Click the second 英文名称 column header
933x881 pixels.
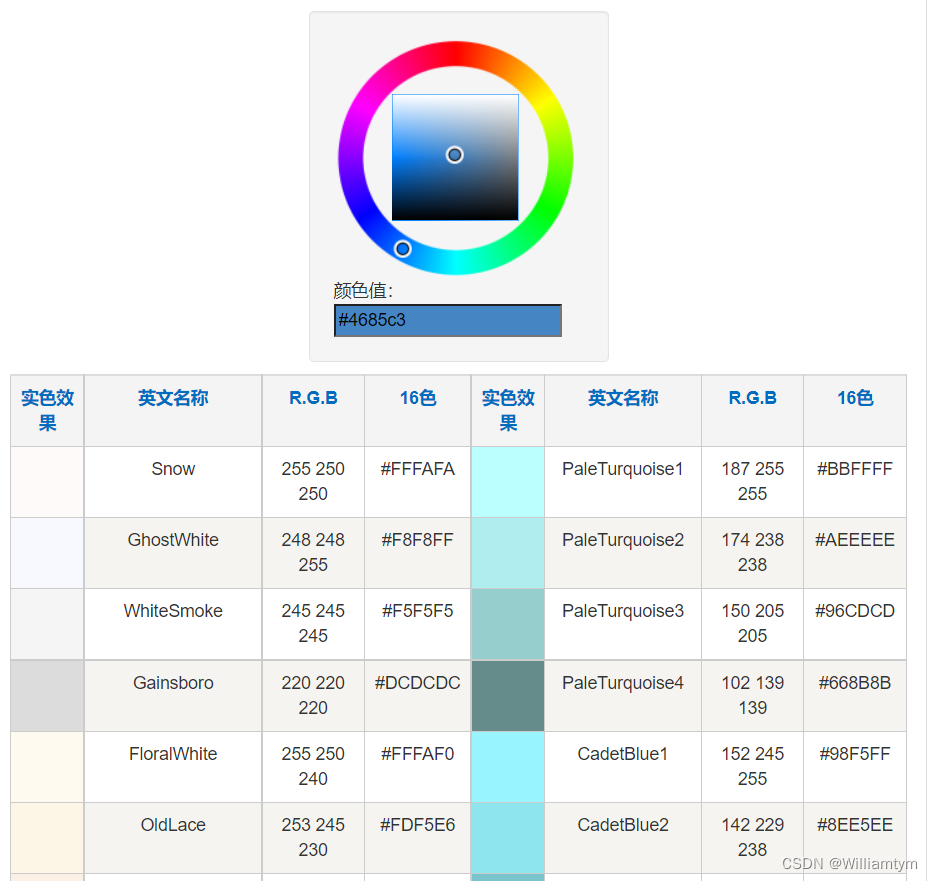pos(623,410)
